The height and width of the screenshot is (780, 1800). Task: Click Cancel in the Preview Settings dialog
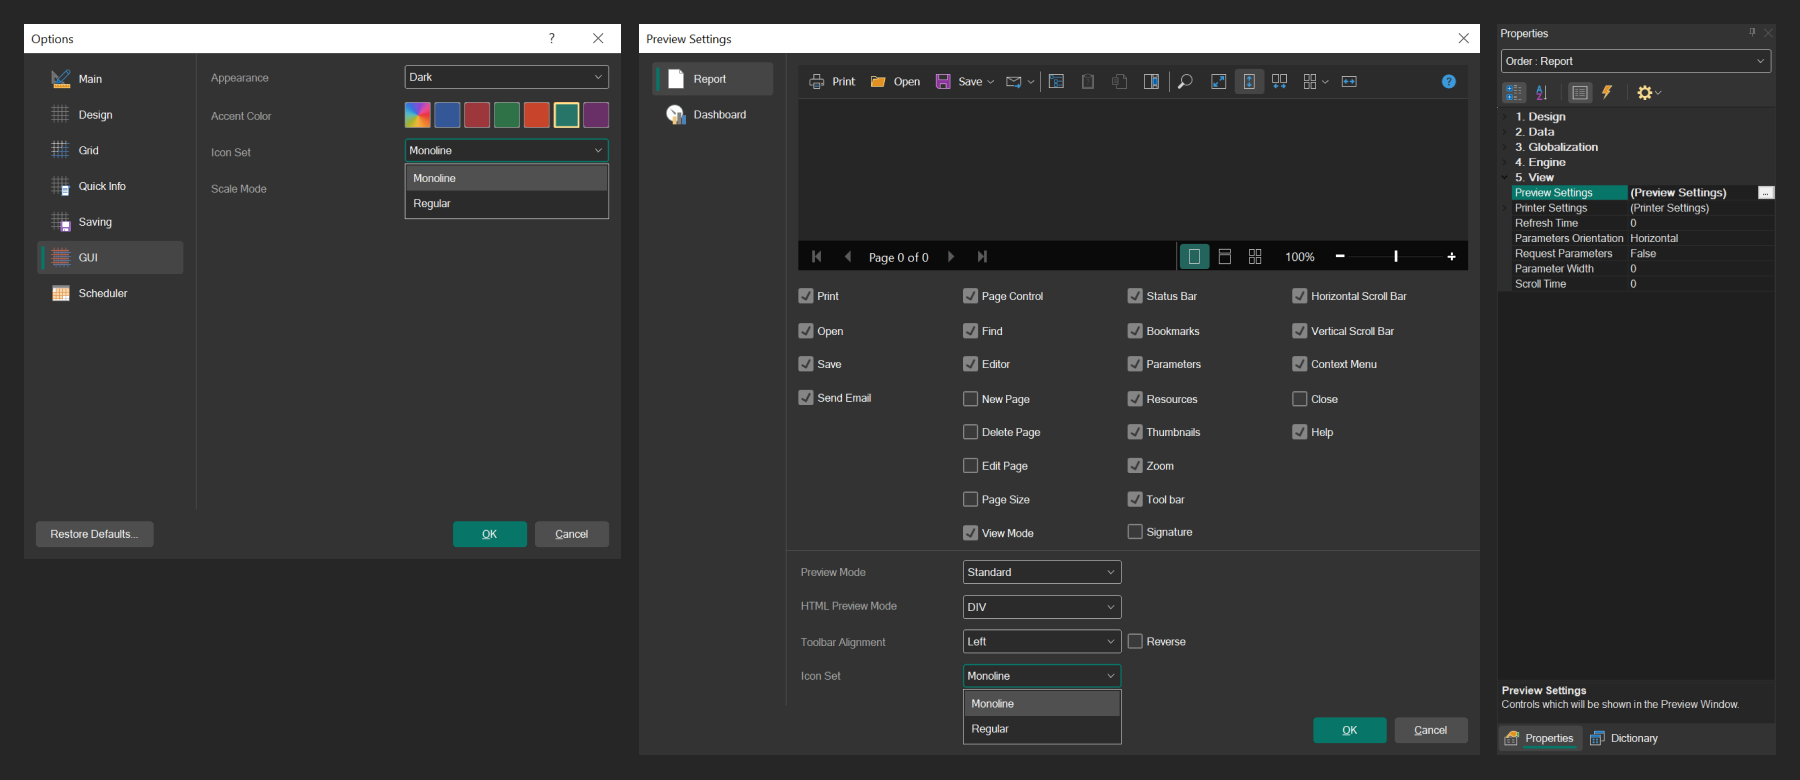pyautogui.click(x=1431, y=730)
